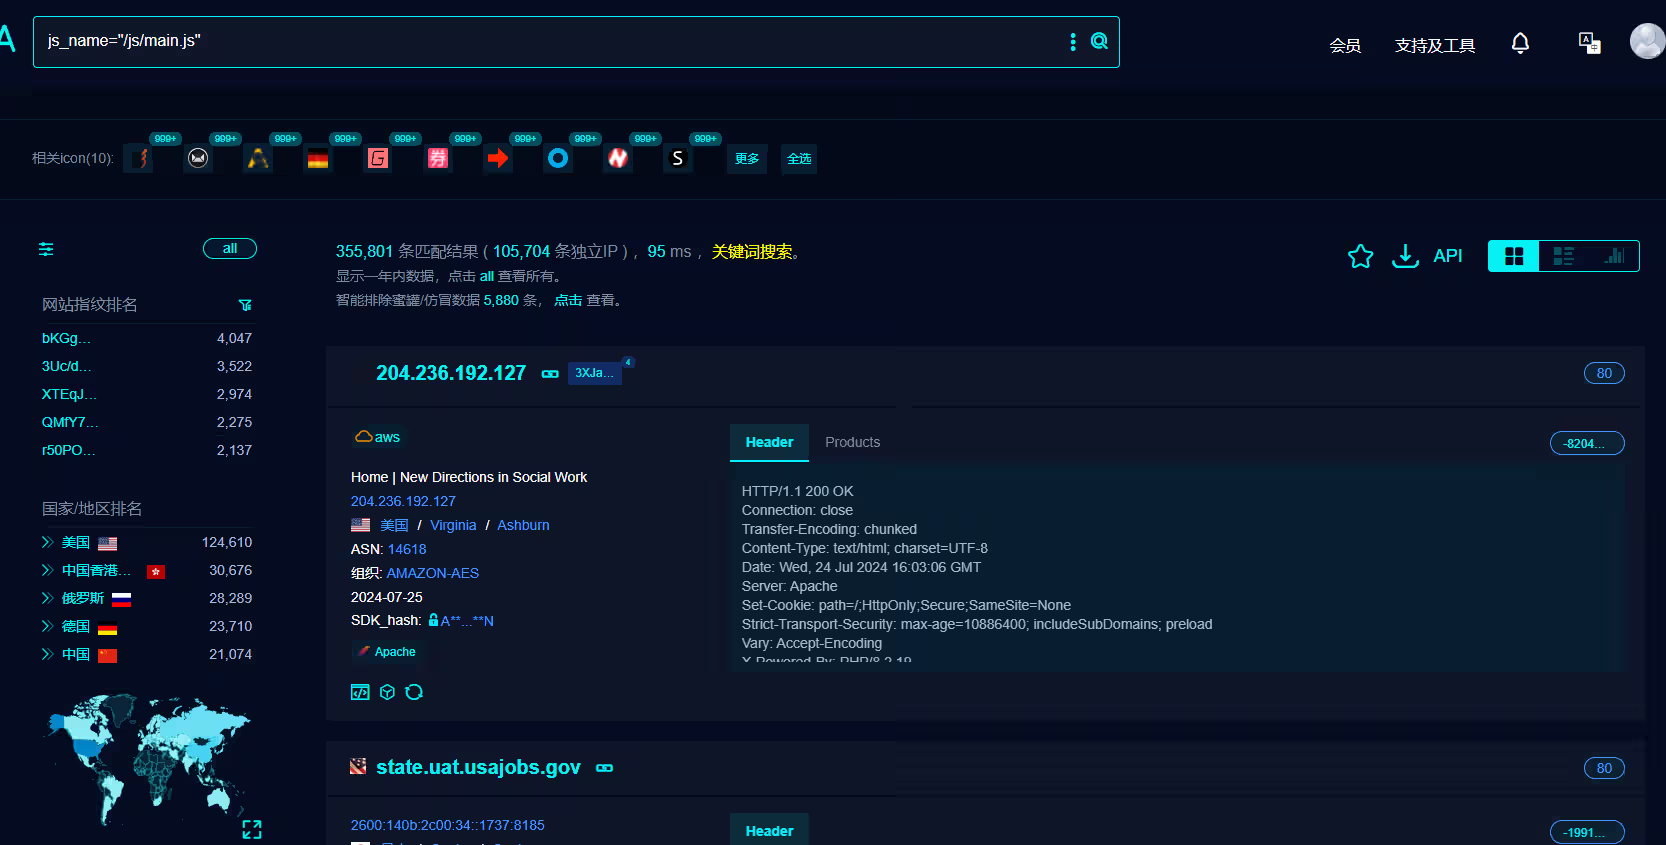The height and width of the screenshot is (845, 1666).
Task: Select the German flag related icon
Action: (x=318, y=159)
